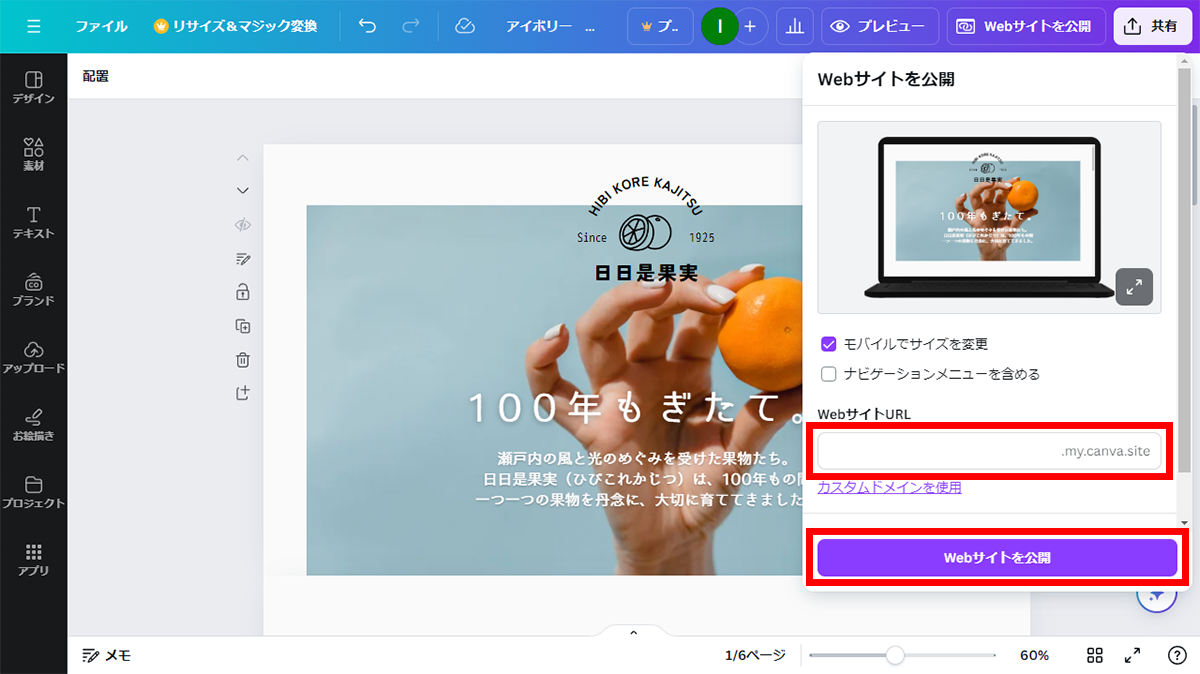Viewport: 1200px width, 674px height.
Task: Collapse the page with the bottom chevron
Action: [632, 632]
